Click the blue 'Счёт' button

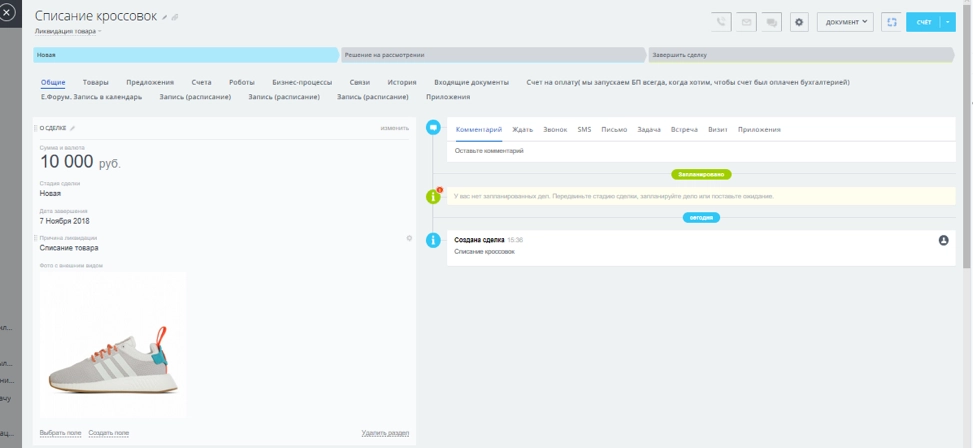point(923,22)
